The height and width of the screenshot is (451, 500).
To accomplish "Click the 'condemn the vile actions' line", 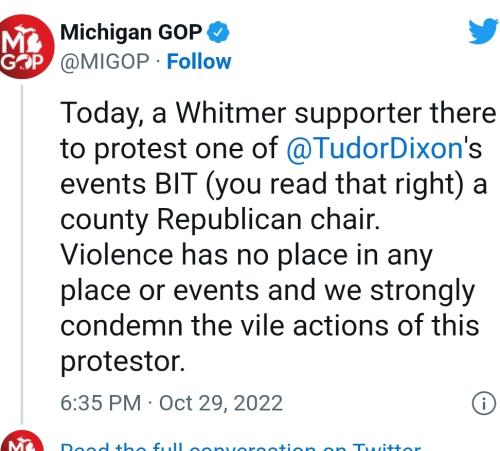I will tap(270, 325).
